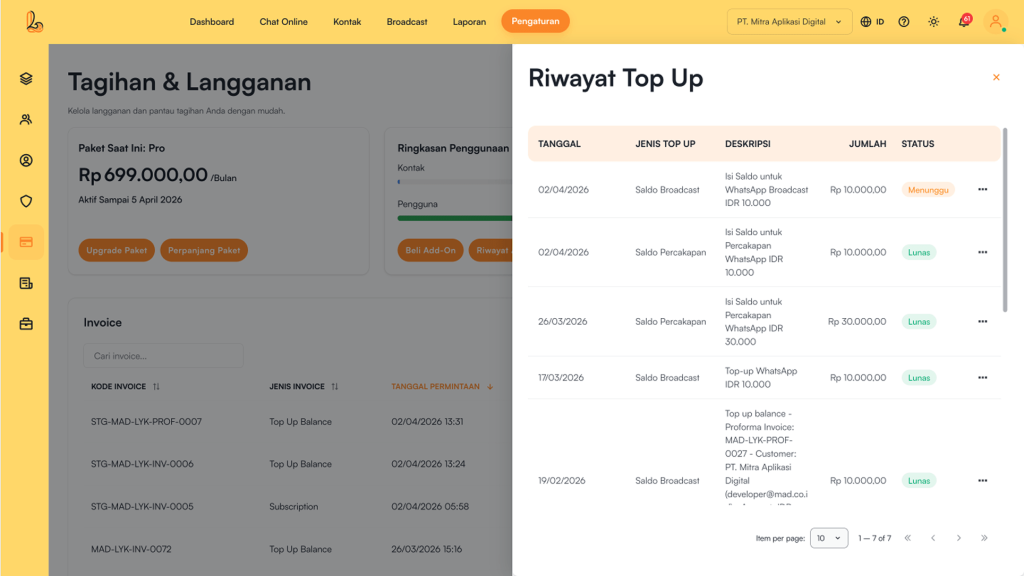Go to next page of top up history
Image resolution: width=1024 pixels, height=576 pixels.
958,538
